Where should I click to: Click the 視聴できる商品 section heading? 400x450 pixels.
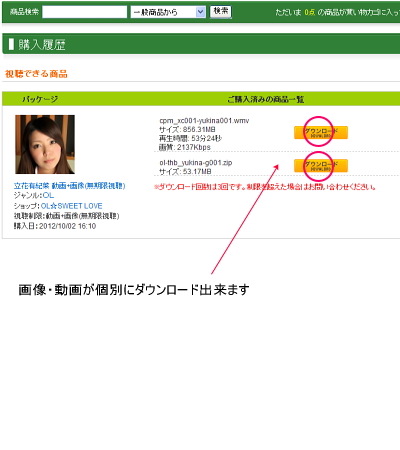(x=36, y=74)
